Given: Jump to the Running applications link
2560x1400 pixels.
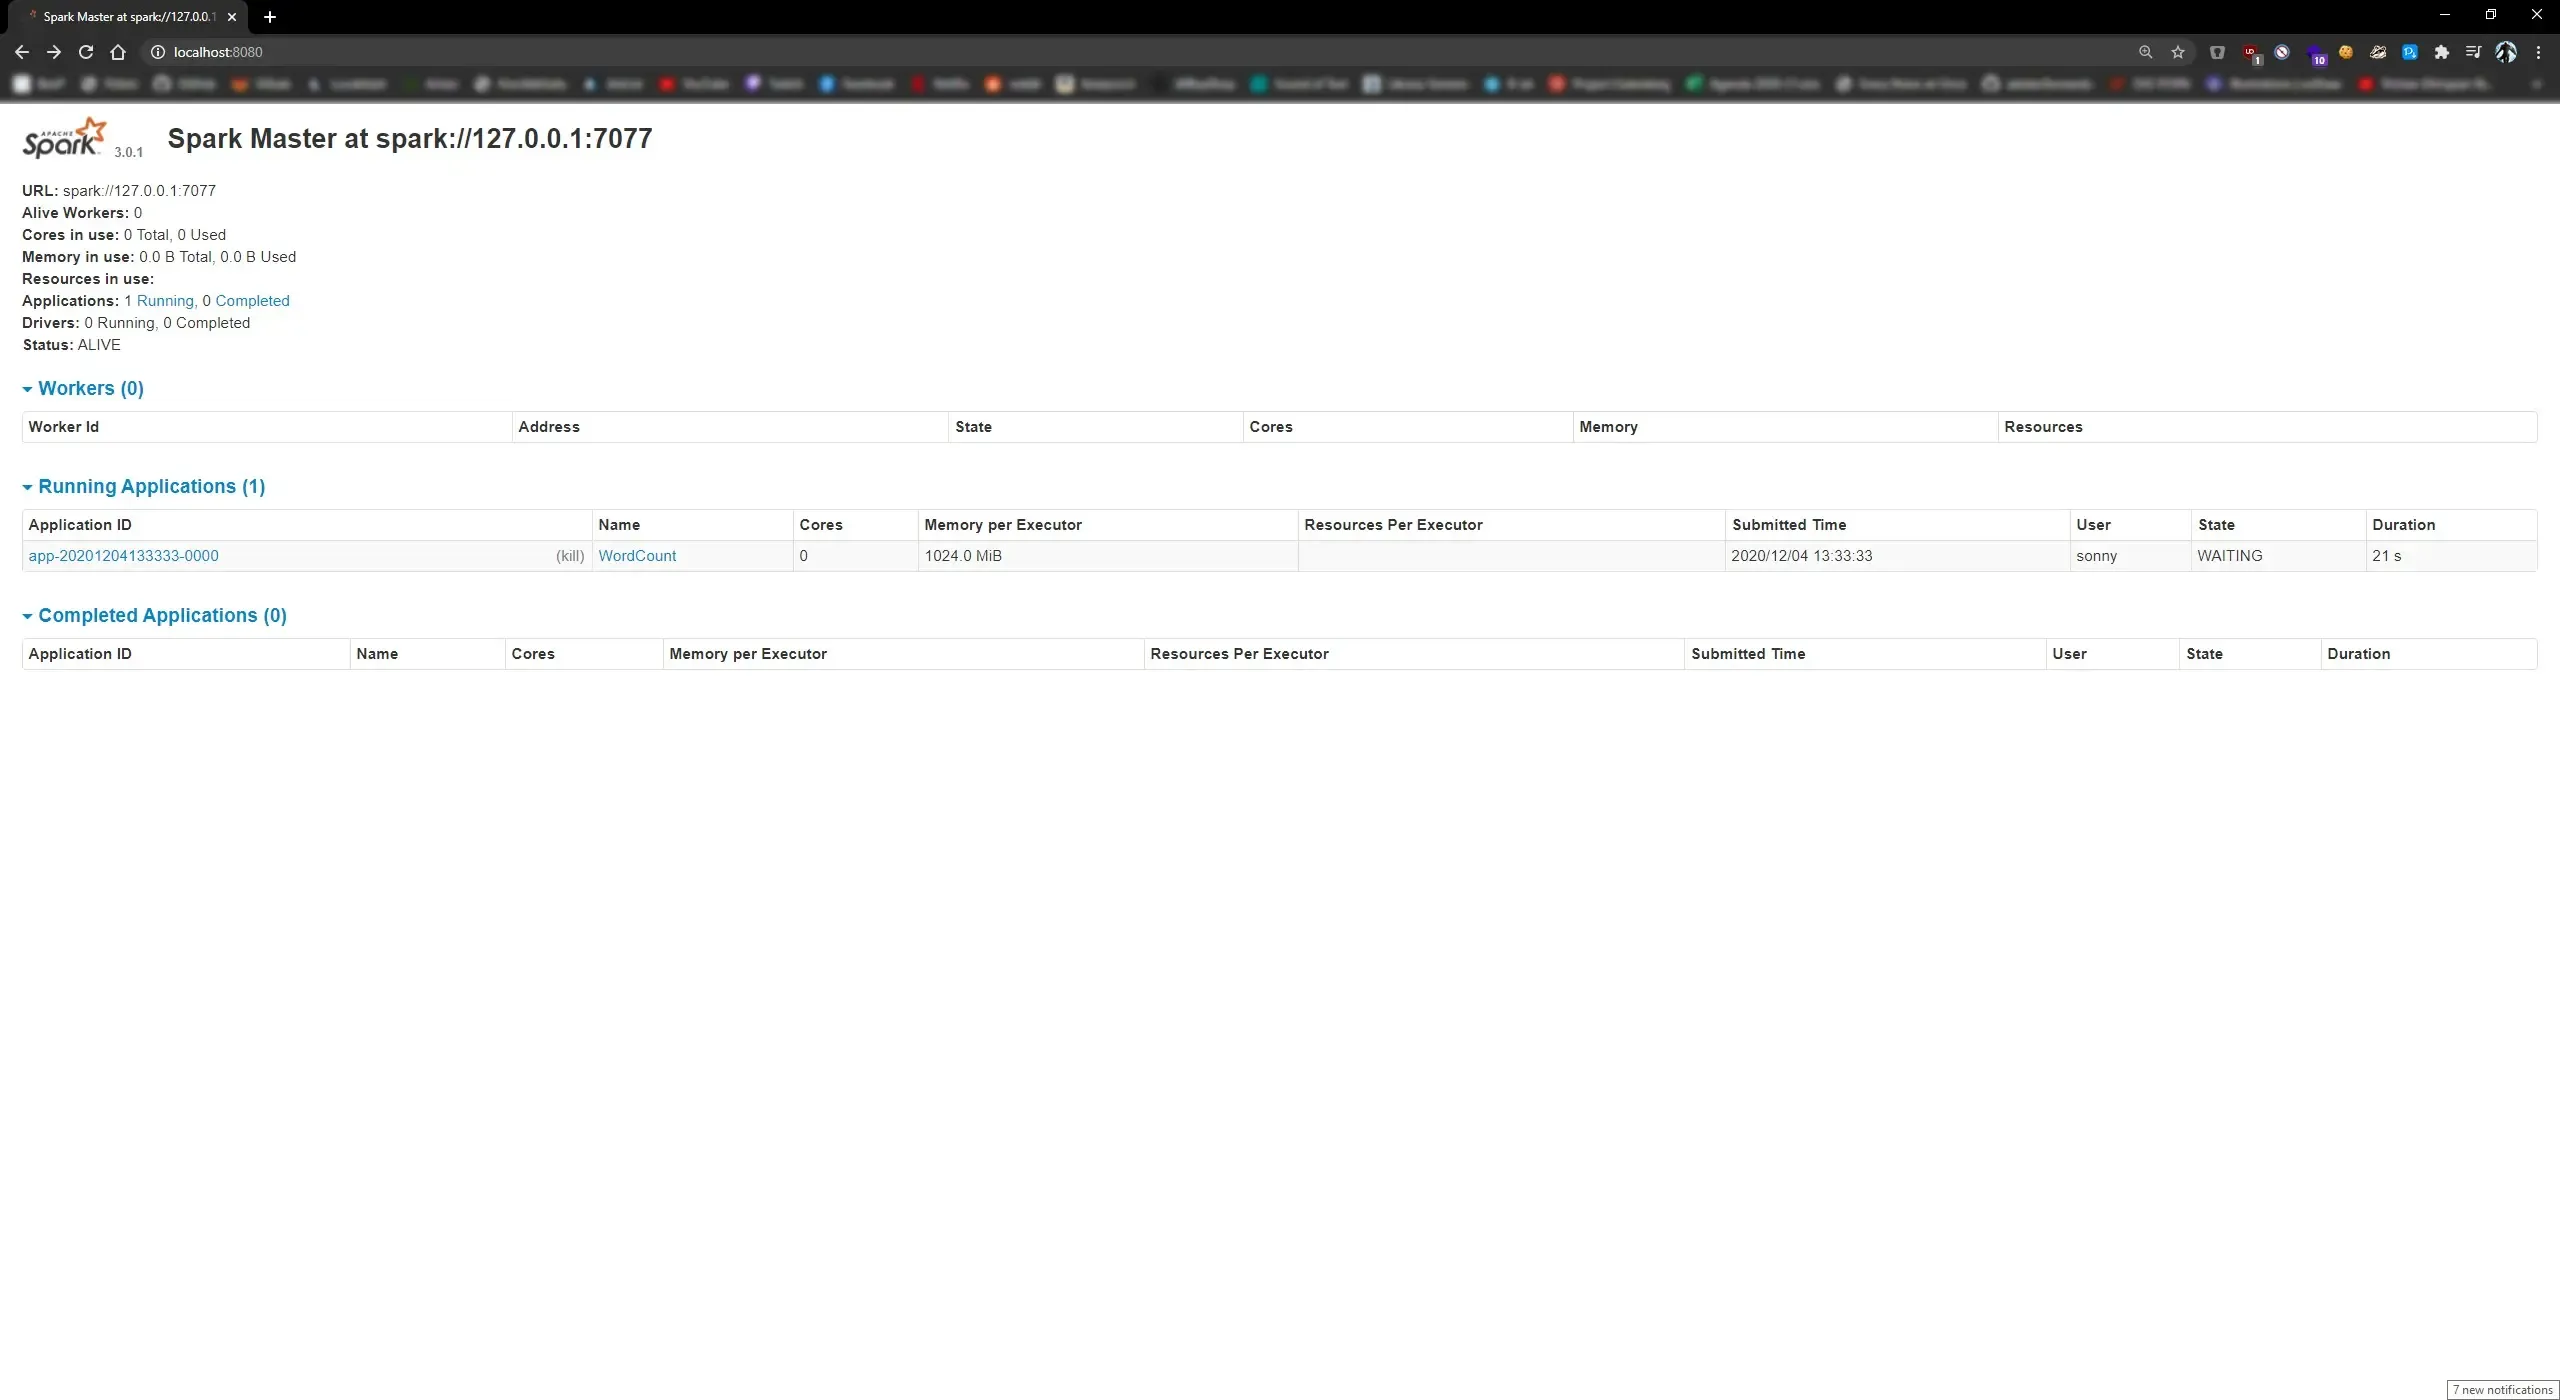Looking at the screenshot, I should point(164,301).
